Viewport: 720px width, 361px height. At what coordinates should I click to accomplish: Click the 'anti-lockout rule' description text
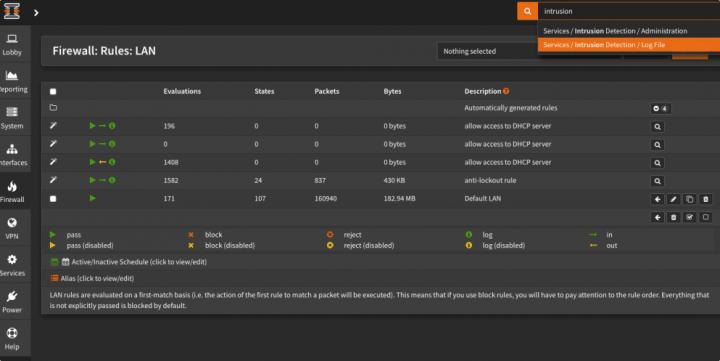pos(490,180)
